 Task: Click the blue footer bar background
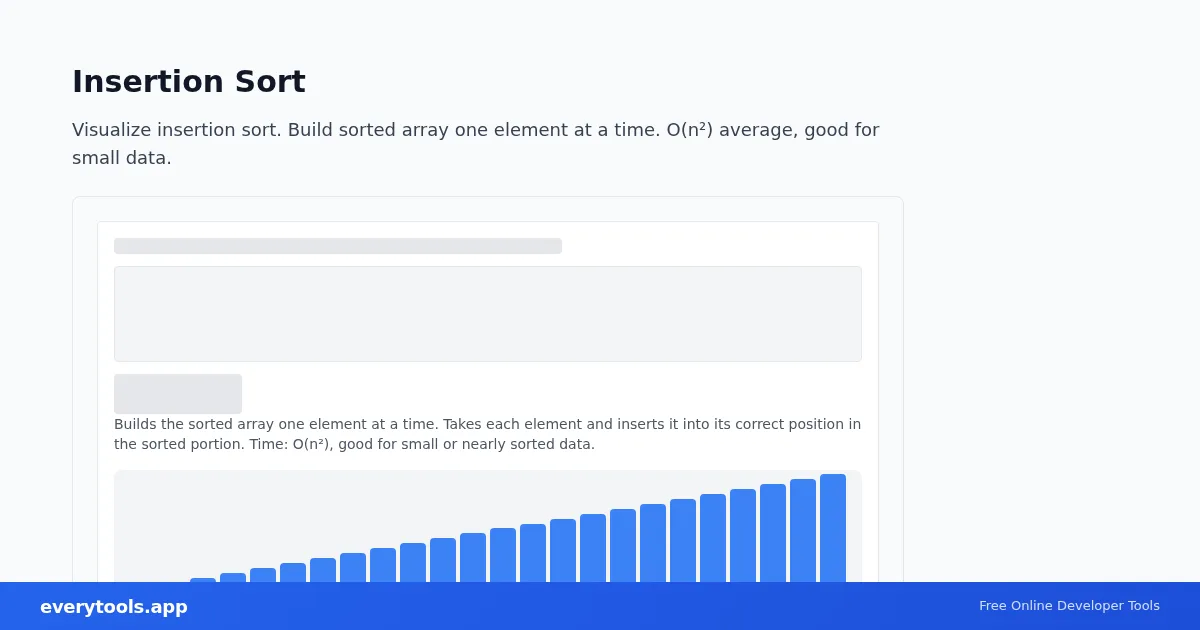(x=600, y=606)
